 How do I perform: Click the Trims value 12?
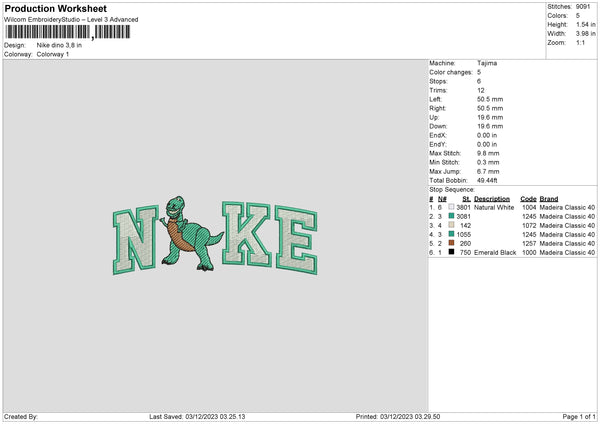tap(481, 90)
